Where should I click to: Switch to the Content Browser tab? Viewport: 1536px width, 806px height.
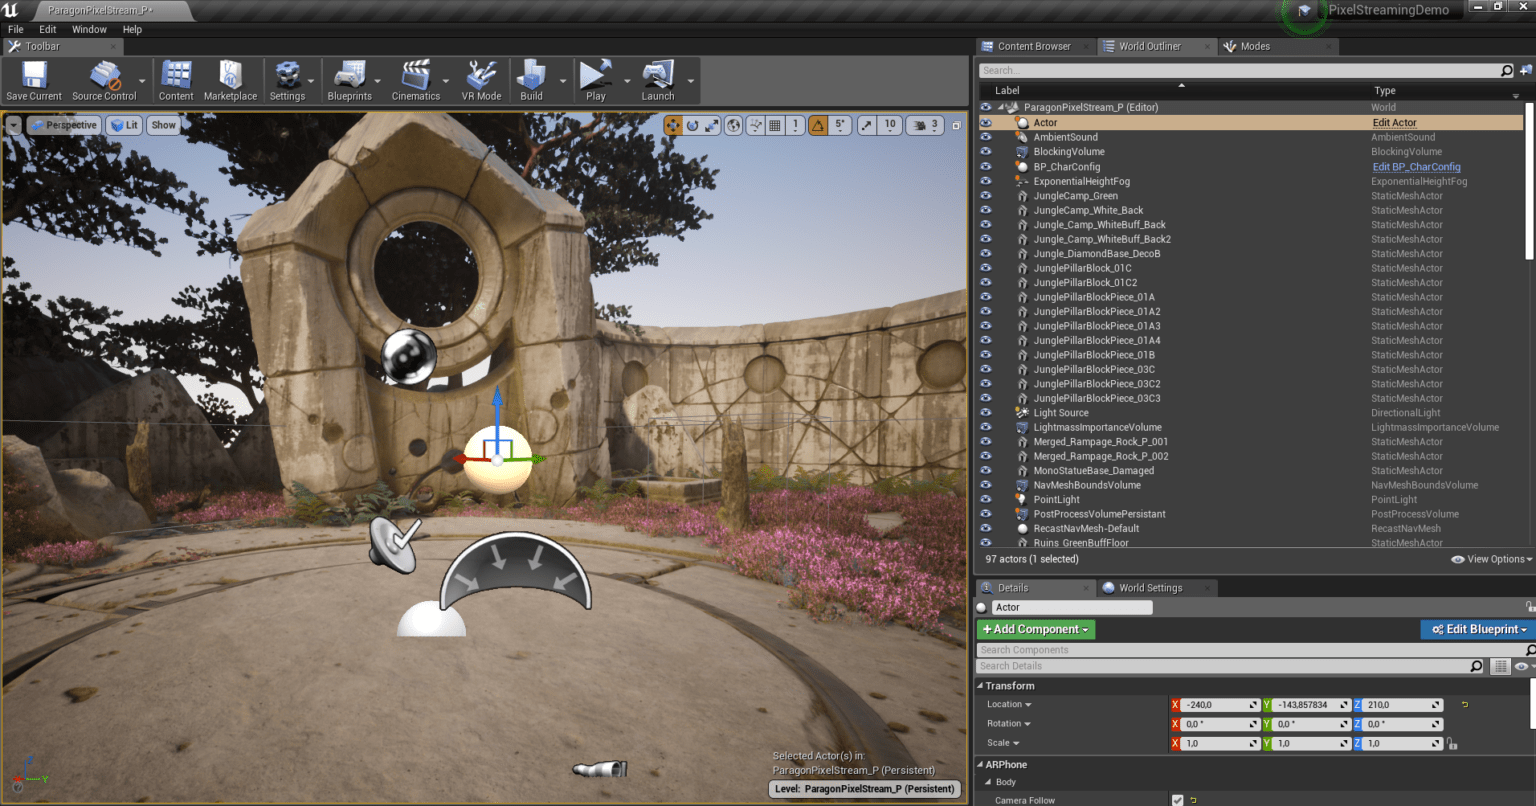(1033, 46)
